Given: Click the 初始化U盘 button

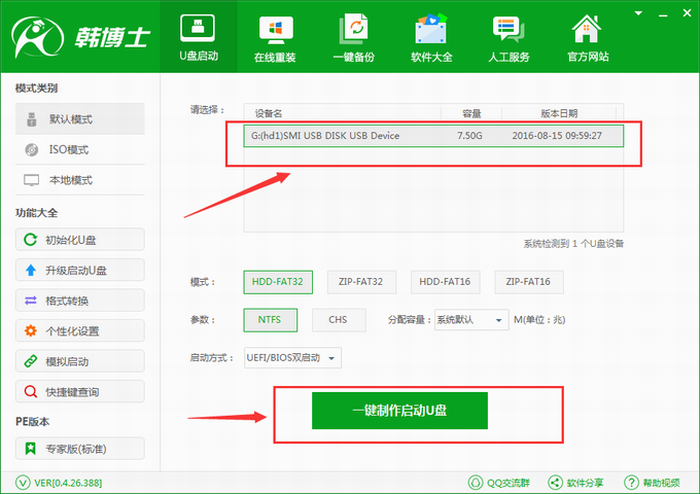Looking at the screenshot, I should [x=80, y=240].
